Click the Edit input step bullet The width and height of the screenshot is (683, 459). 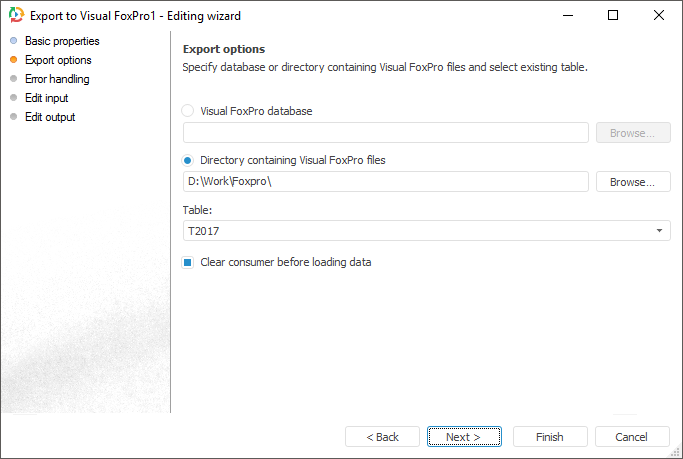pyautogui.click(x=13, y=98)
